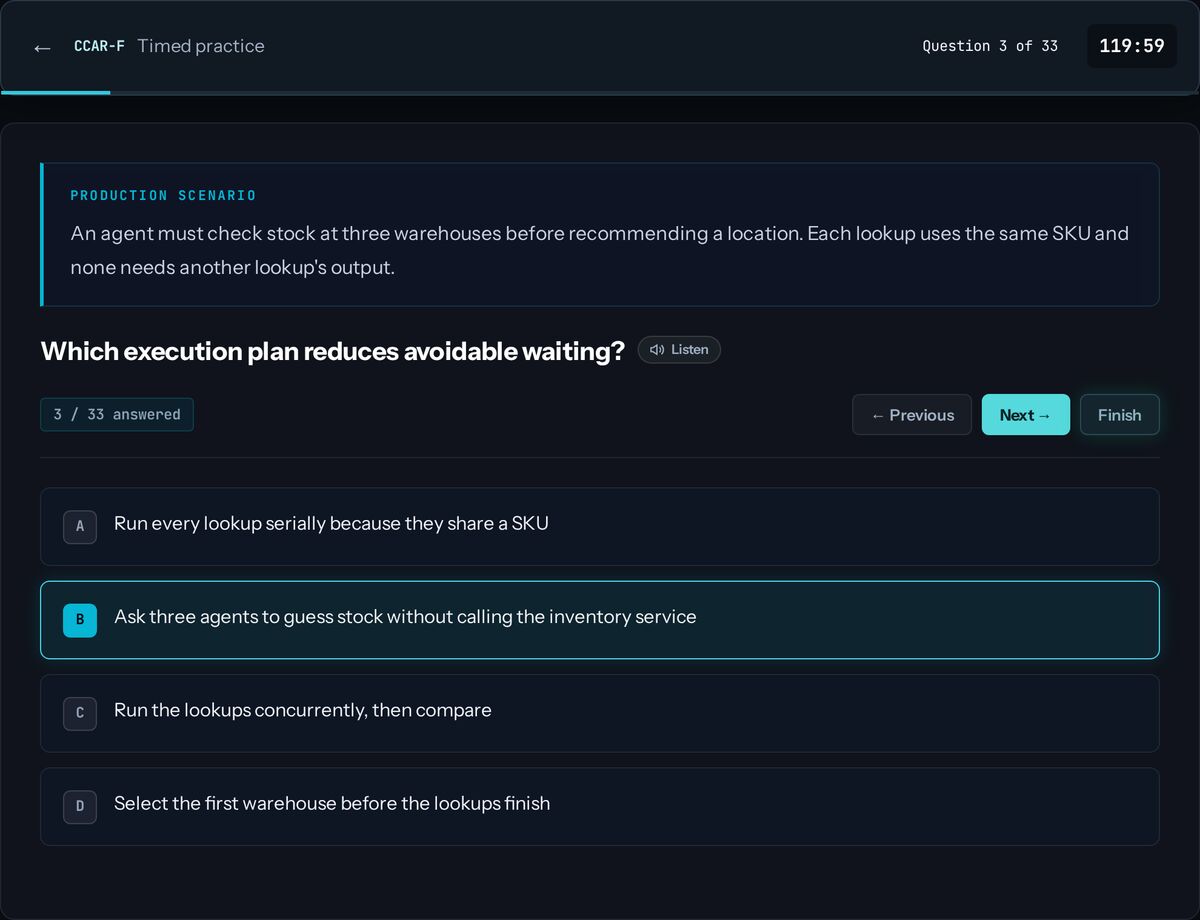Choose "Select the first warehouse" answer option
The width and height of the screenshot is (1200, 920).
point(600,807)
